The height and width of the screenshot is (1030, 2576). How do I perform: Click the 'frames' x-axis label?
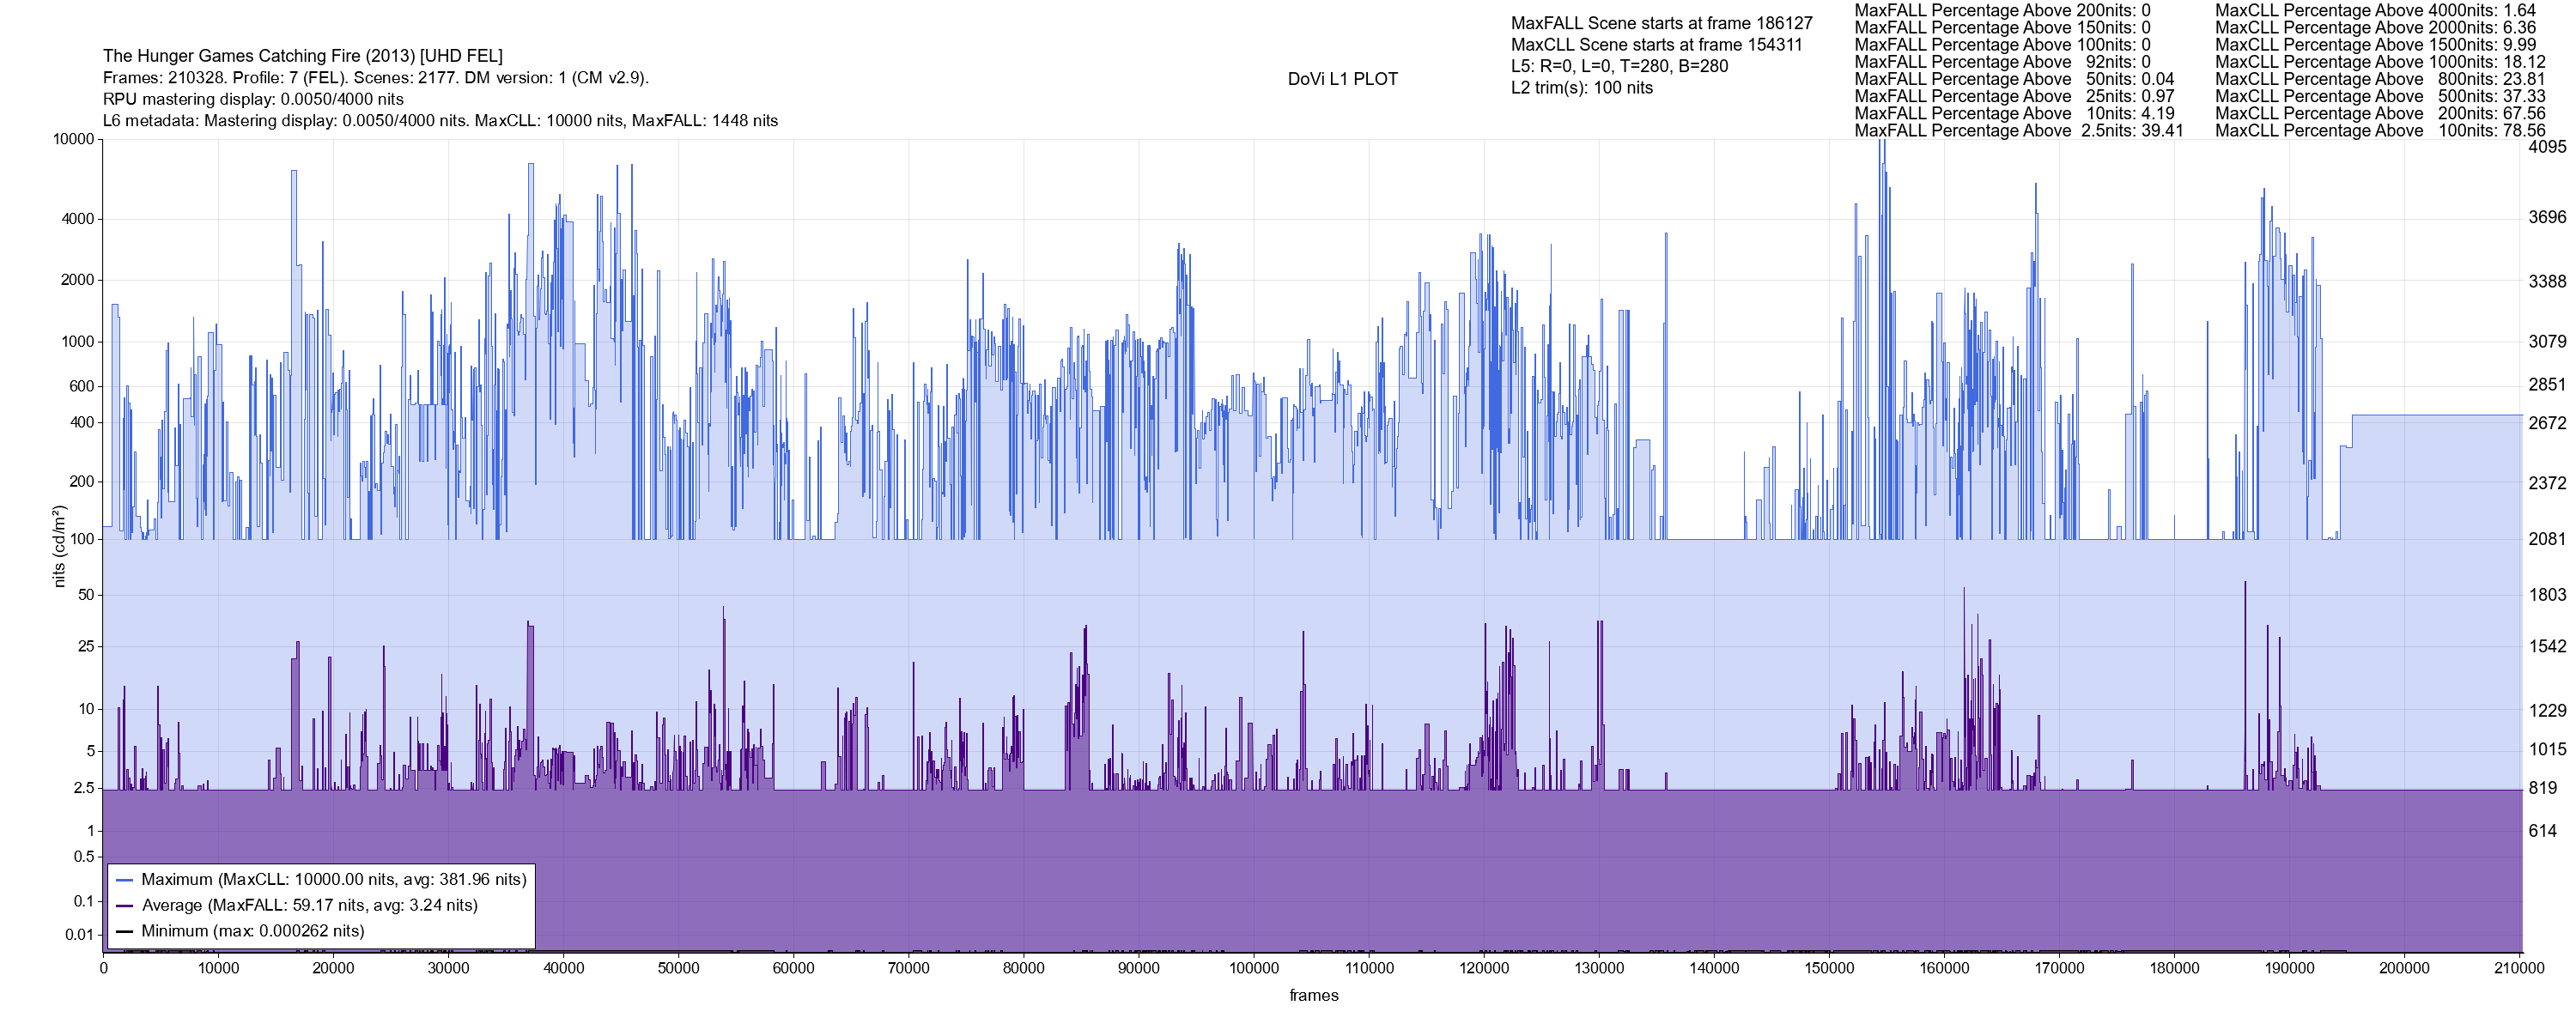click(x=1313, y=996)
